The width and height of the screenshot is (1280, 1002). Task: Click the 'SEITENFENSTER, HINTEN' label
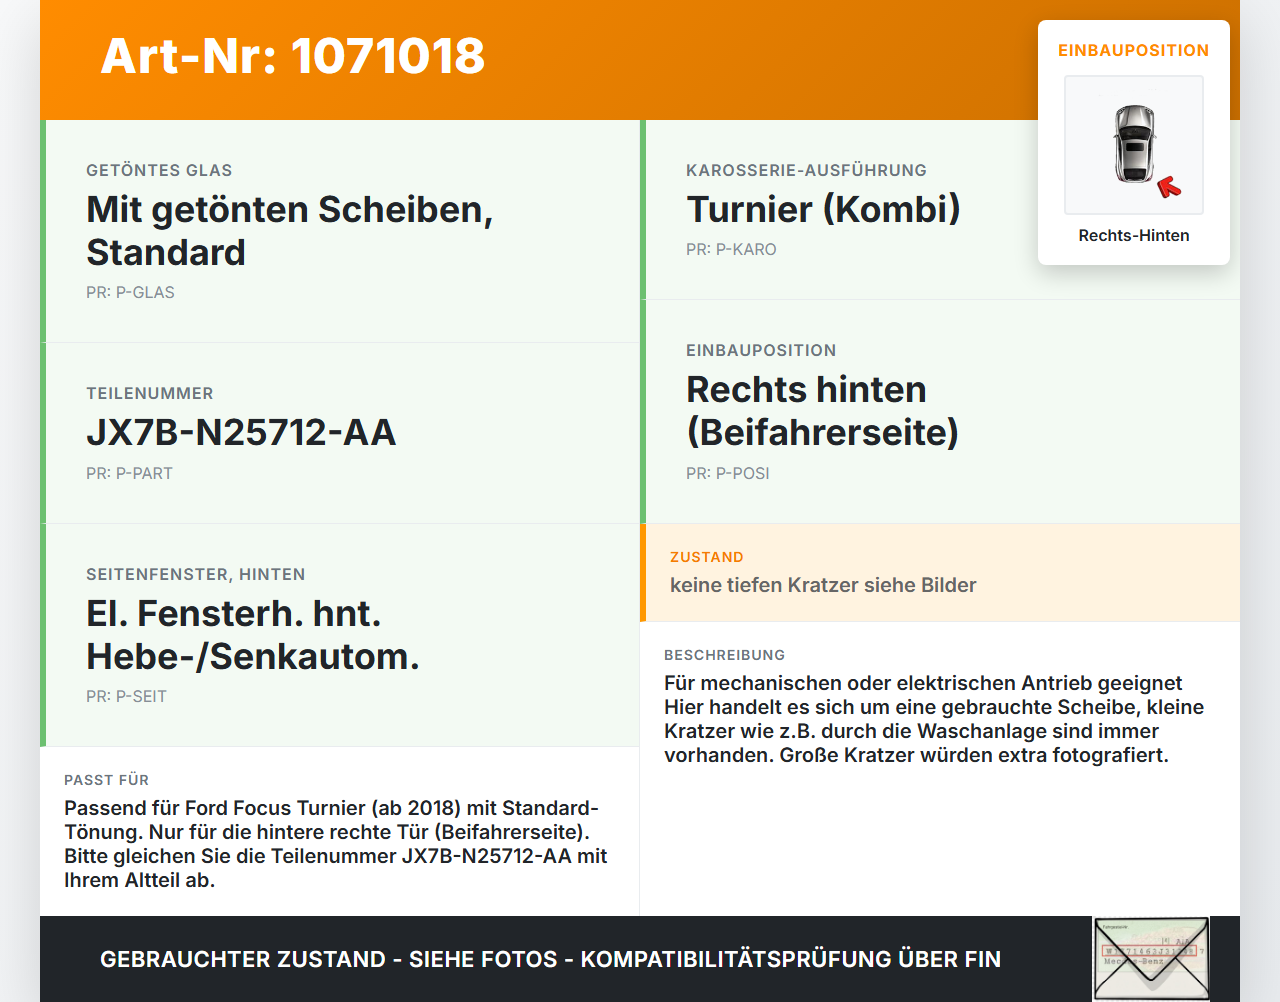pyautogui.click(x=196, y=575)
